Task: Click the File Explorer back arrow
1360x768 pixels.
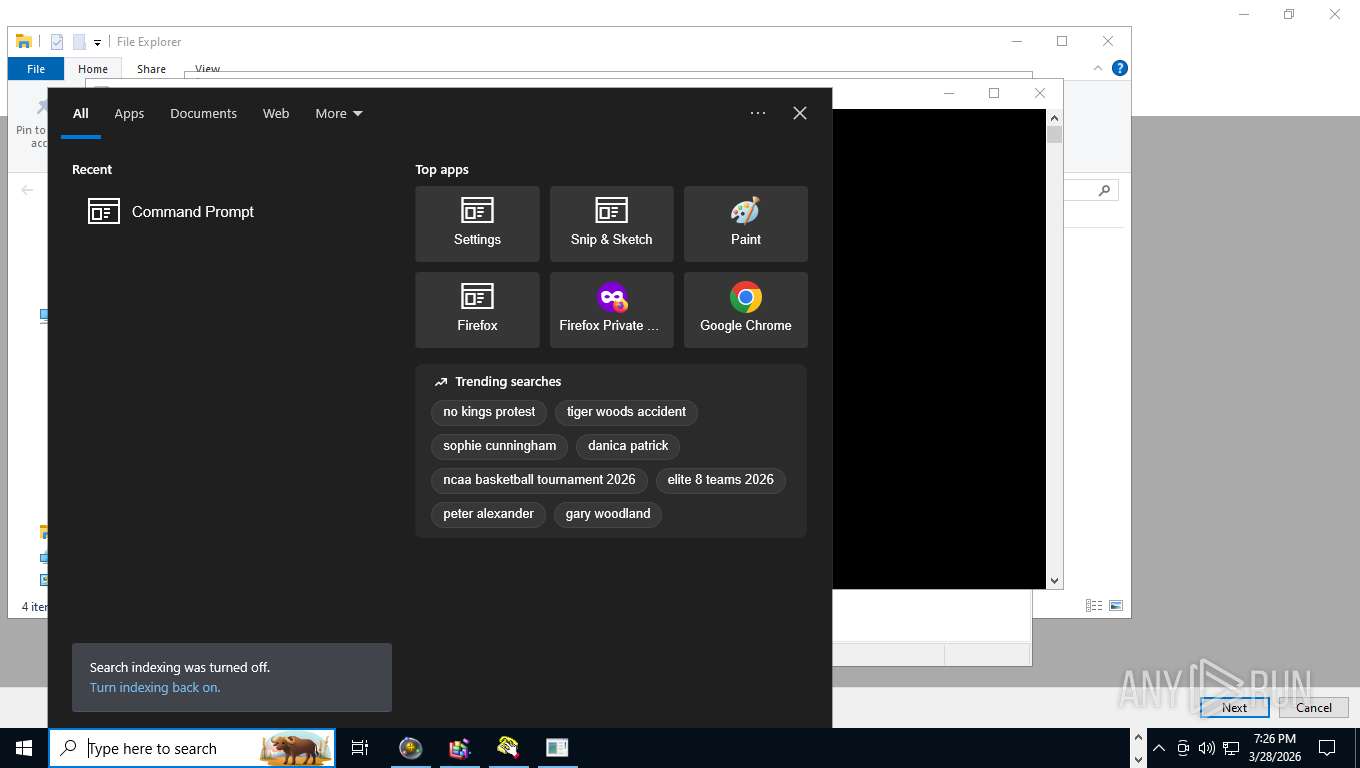Action: click(x=28, y=190)
